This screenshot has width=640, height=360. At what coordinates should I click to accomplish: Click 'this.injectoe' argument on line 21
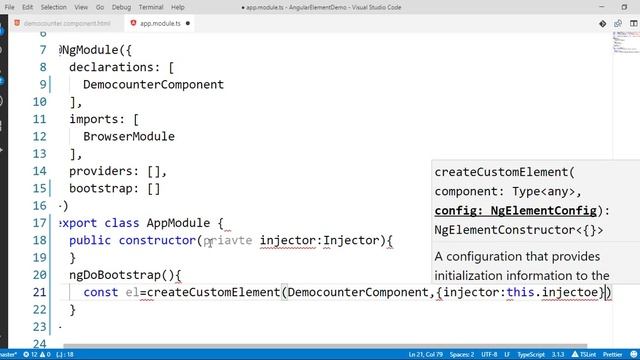pos(552,292)
